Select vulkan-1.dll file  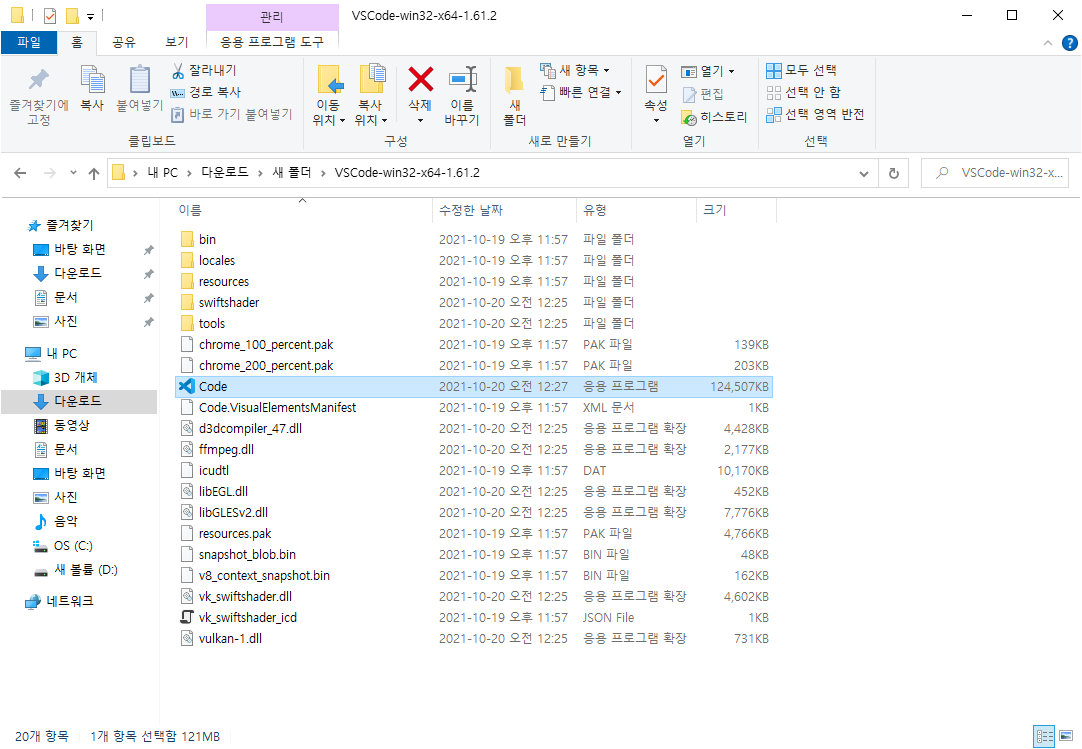click(474, 639)
